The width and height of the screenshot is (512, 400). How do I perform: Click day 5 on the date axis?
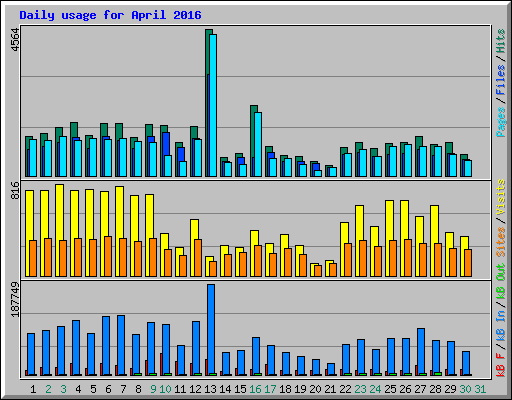pyautogui.click(x=93, y=389)
